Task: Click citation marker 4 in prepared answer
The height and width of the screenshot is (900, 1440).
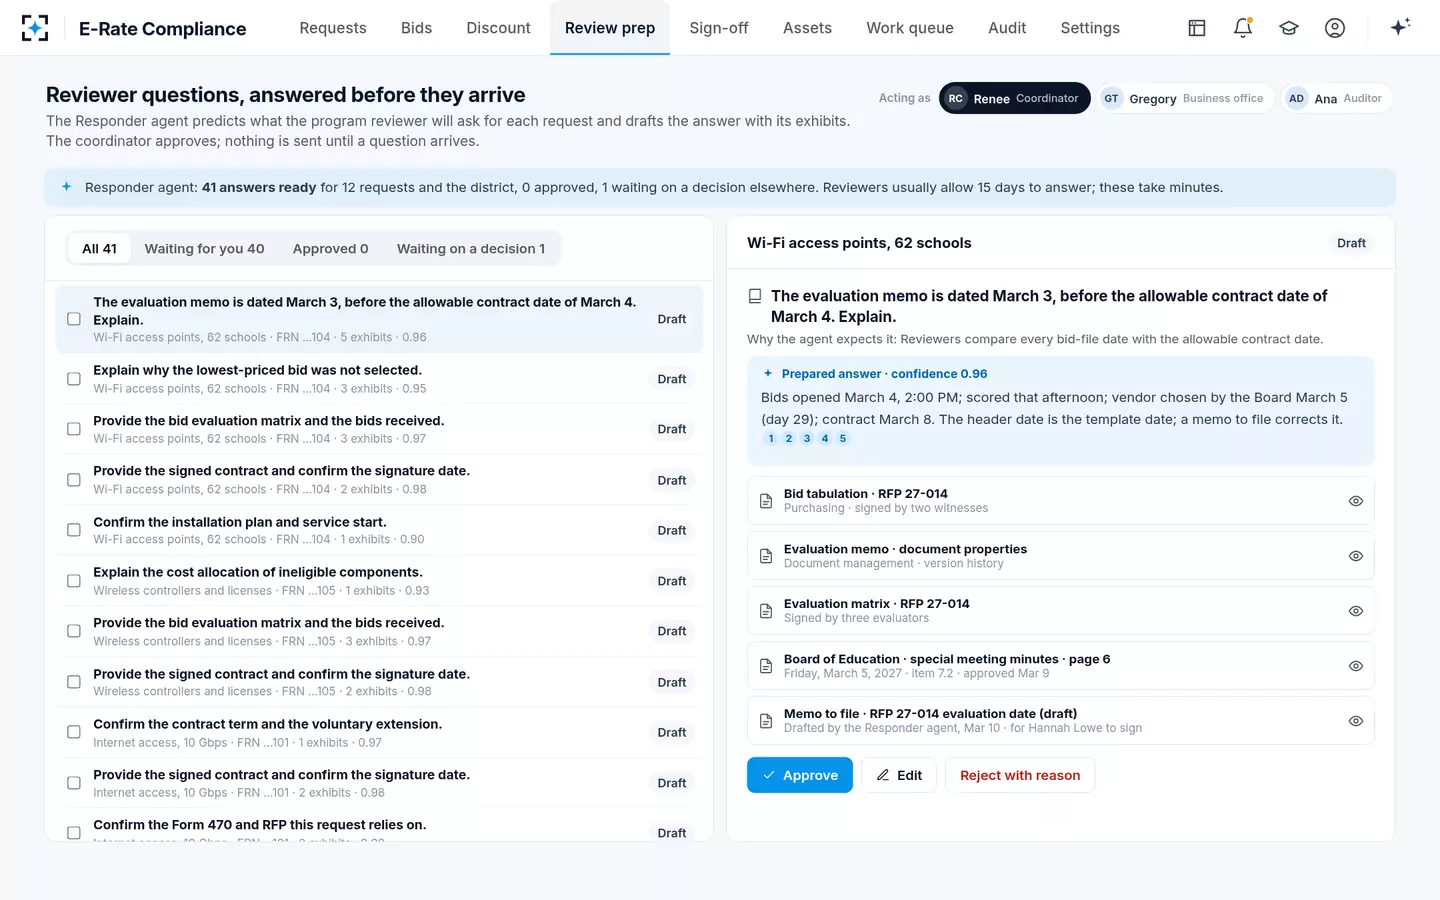Action: [825, 439]
